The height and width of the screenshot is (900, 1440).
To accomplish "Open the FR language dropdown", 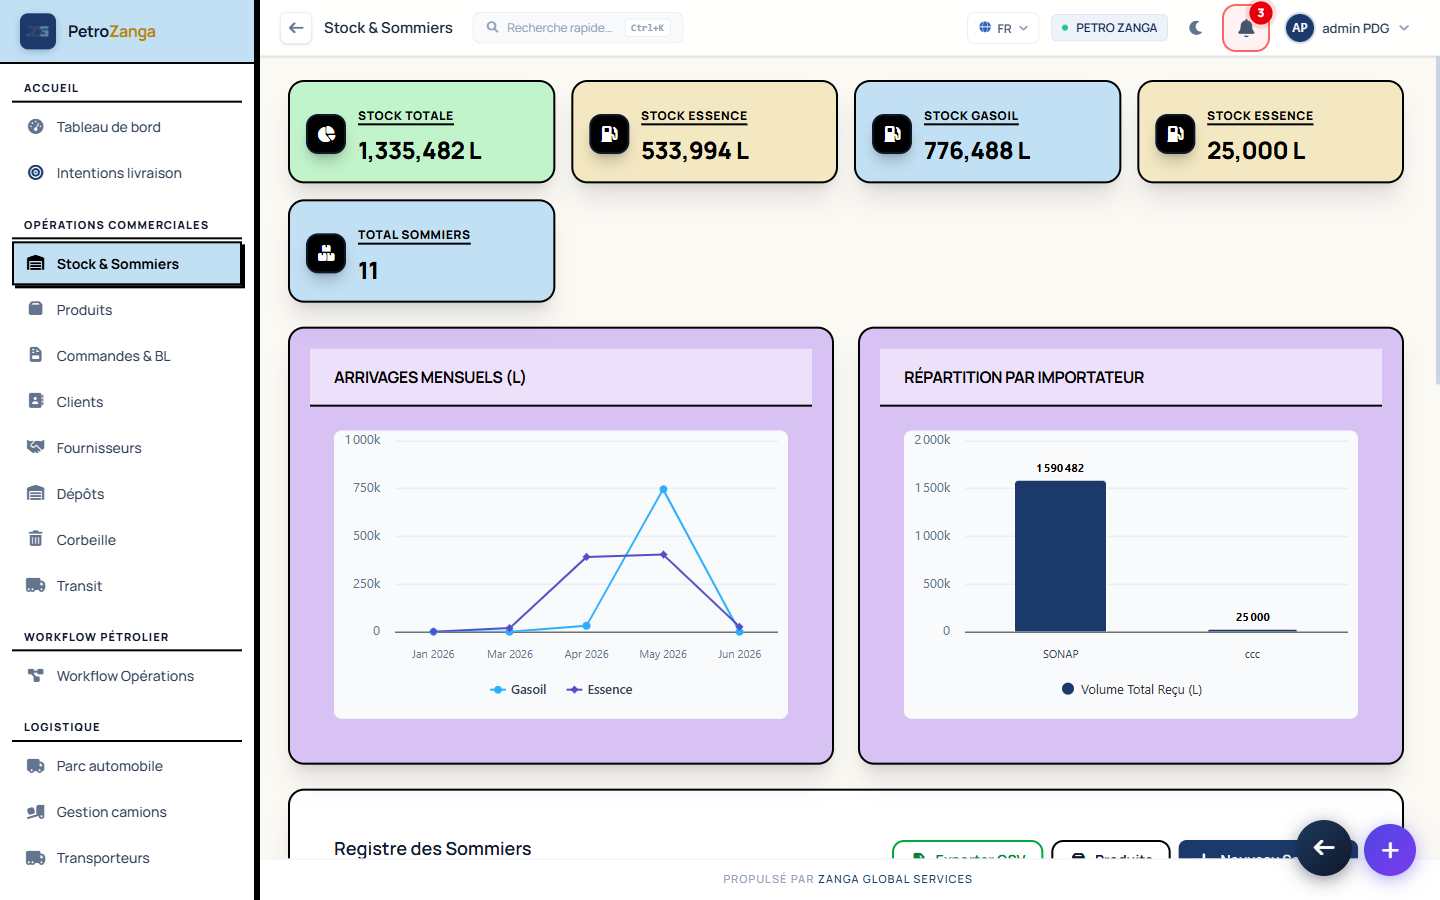I will pyautogui.click(x=1003, y=28).
